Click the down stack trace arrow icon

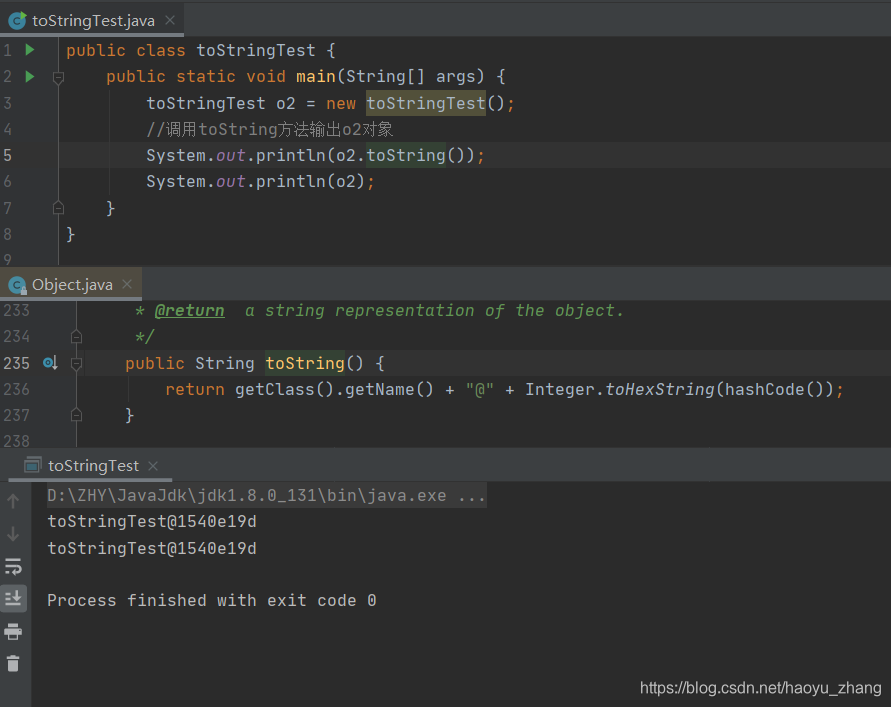click(x=13, y=534)
